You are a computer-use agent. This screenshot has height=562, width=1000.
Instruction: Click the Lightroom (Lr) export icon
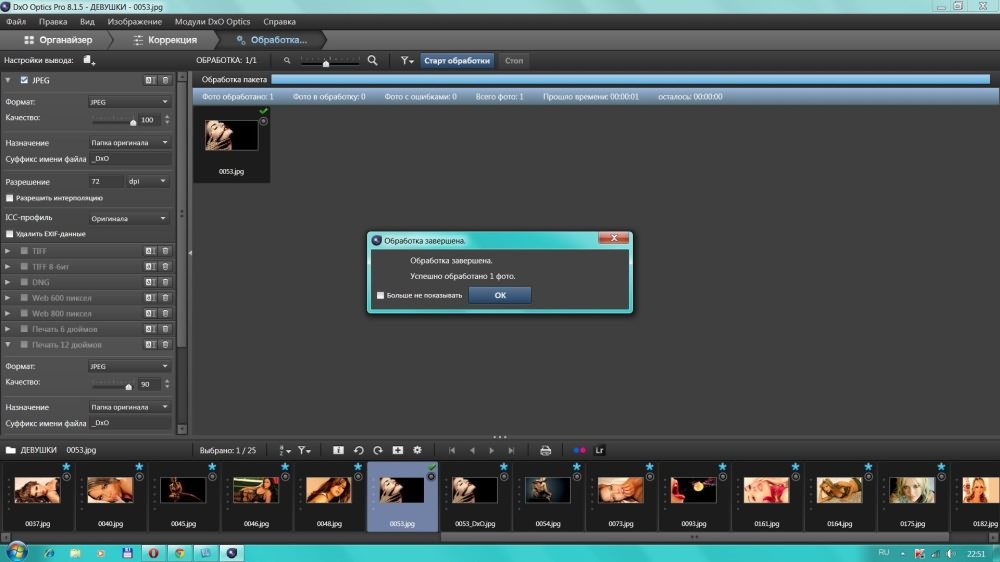(600, 451)
